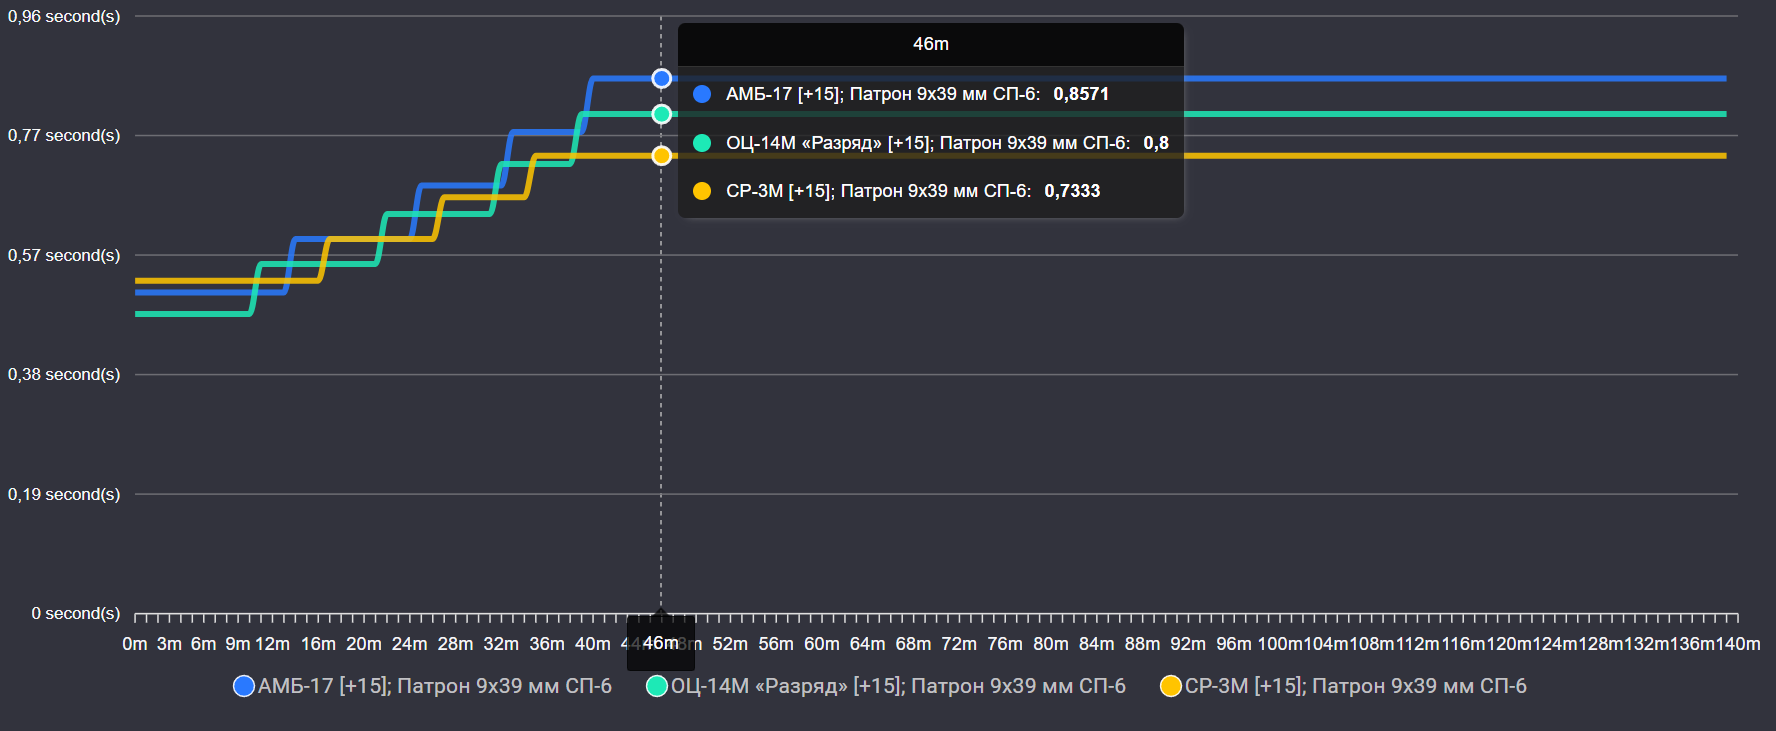Viewport: 1776px width, 731px height.
Task: Toggle the АМБ-17 series via its legend label
Action: tap(434, 686)
